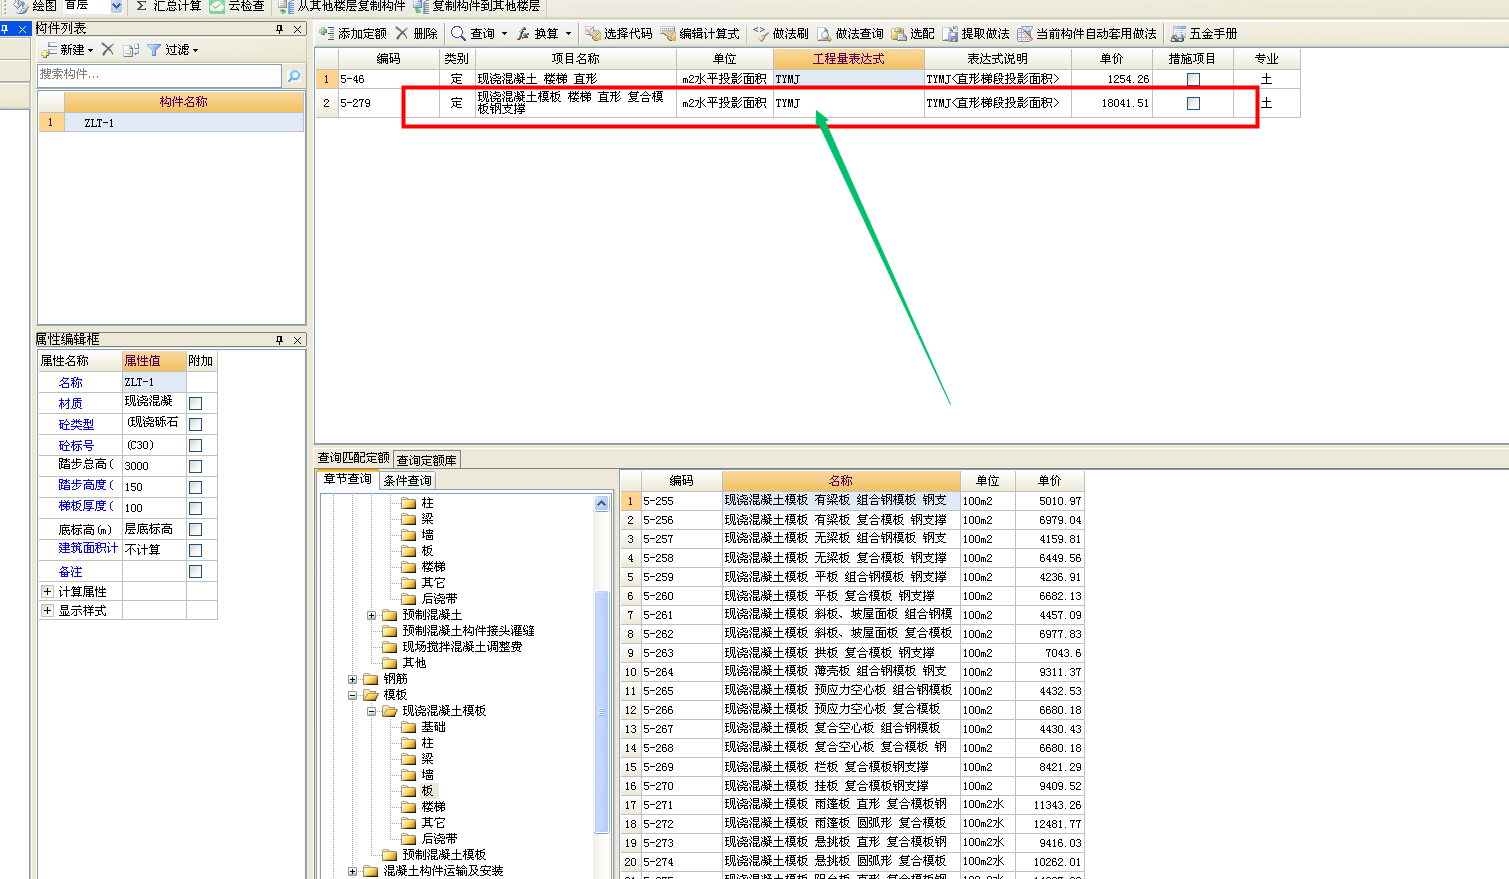Click the 查询 magnifier icon

pyautogui.click(x=458, y=33)
